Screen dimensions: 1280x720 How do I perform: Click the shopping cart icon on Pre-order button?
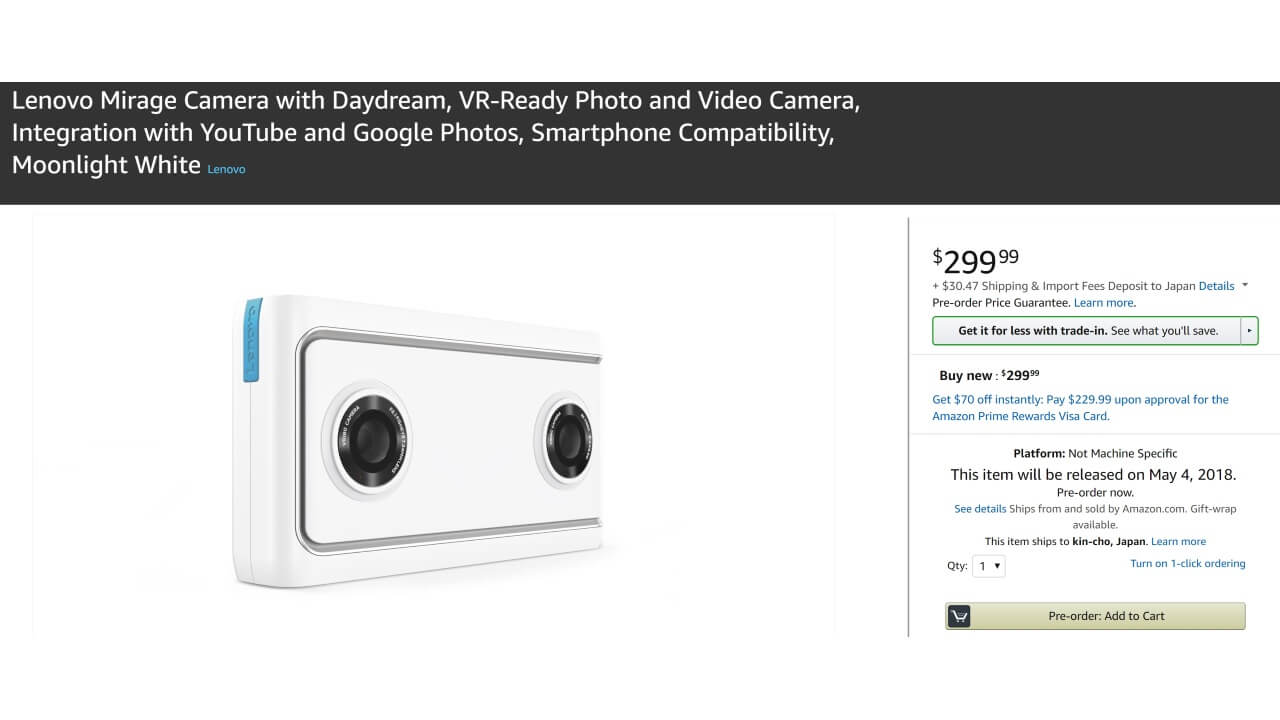pos(959,616)
